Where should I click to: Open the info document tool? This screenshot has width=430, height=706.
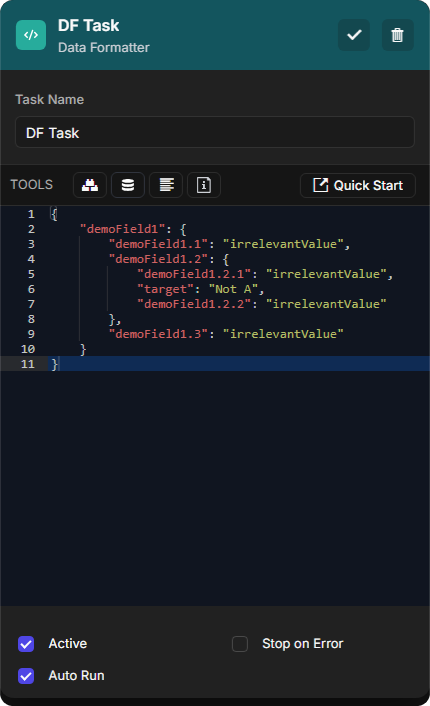(x=204, y=185)
